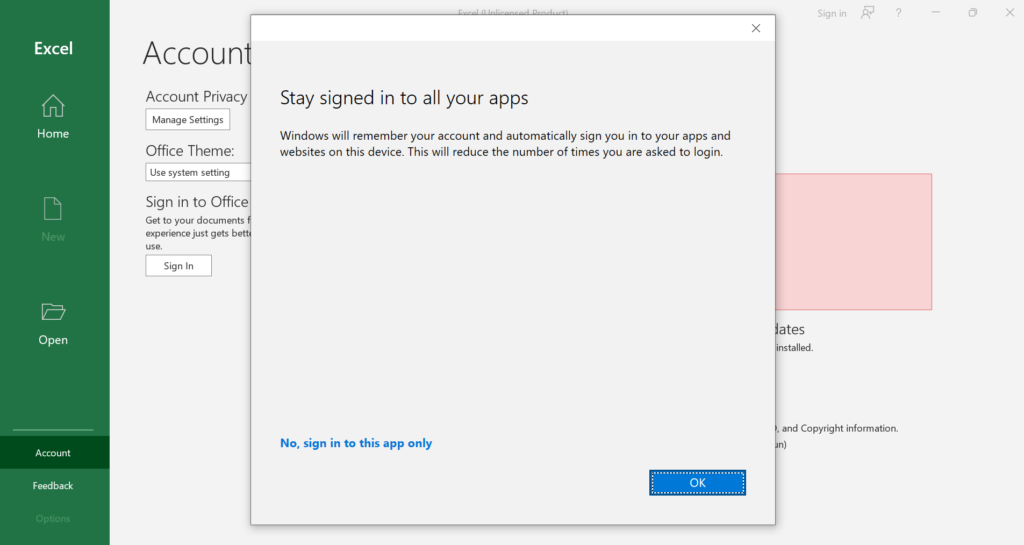This screenshot has height=545, width=1024.
Task: Click OK to stay signed in
Action: tap(697, 482)
